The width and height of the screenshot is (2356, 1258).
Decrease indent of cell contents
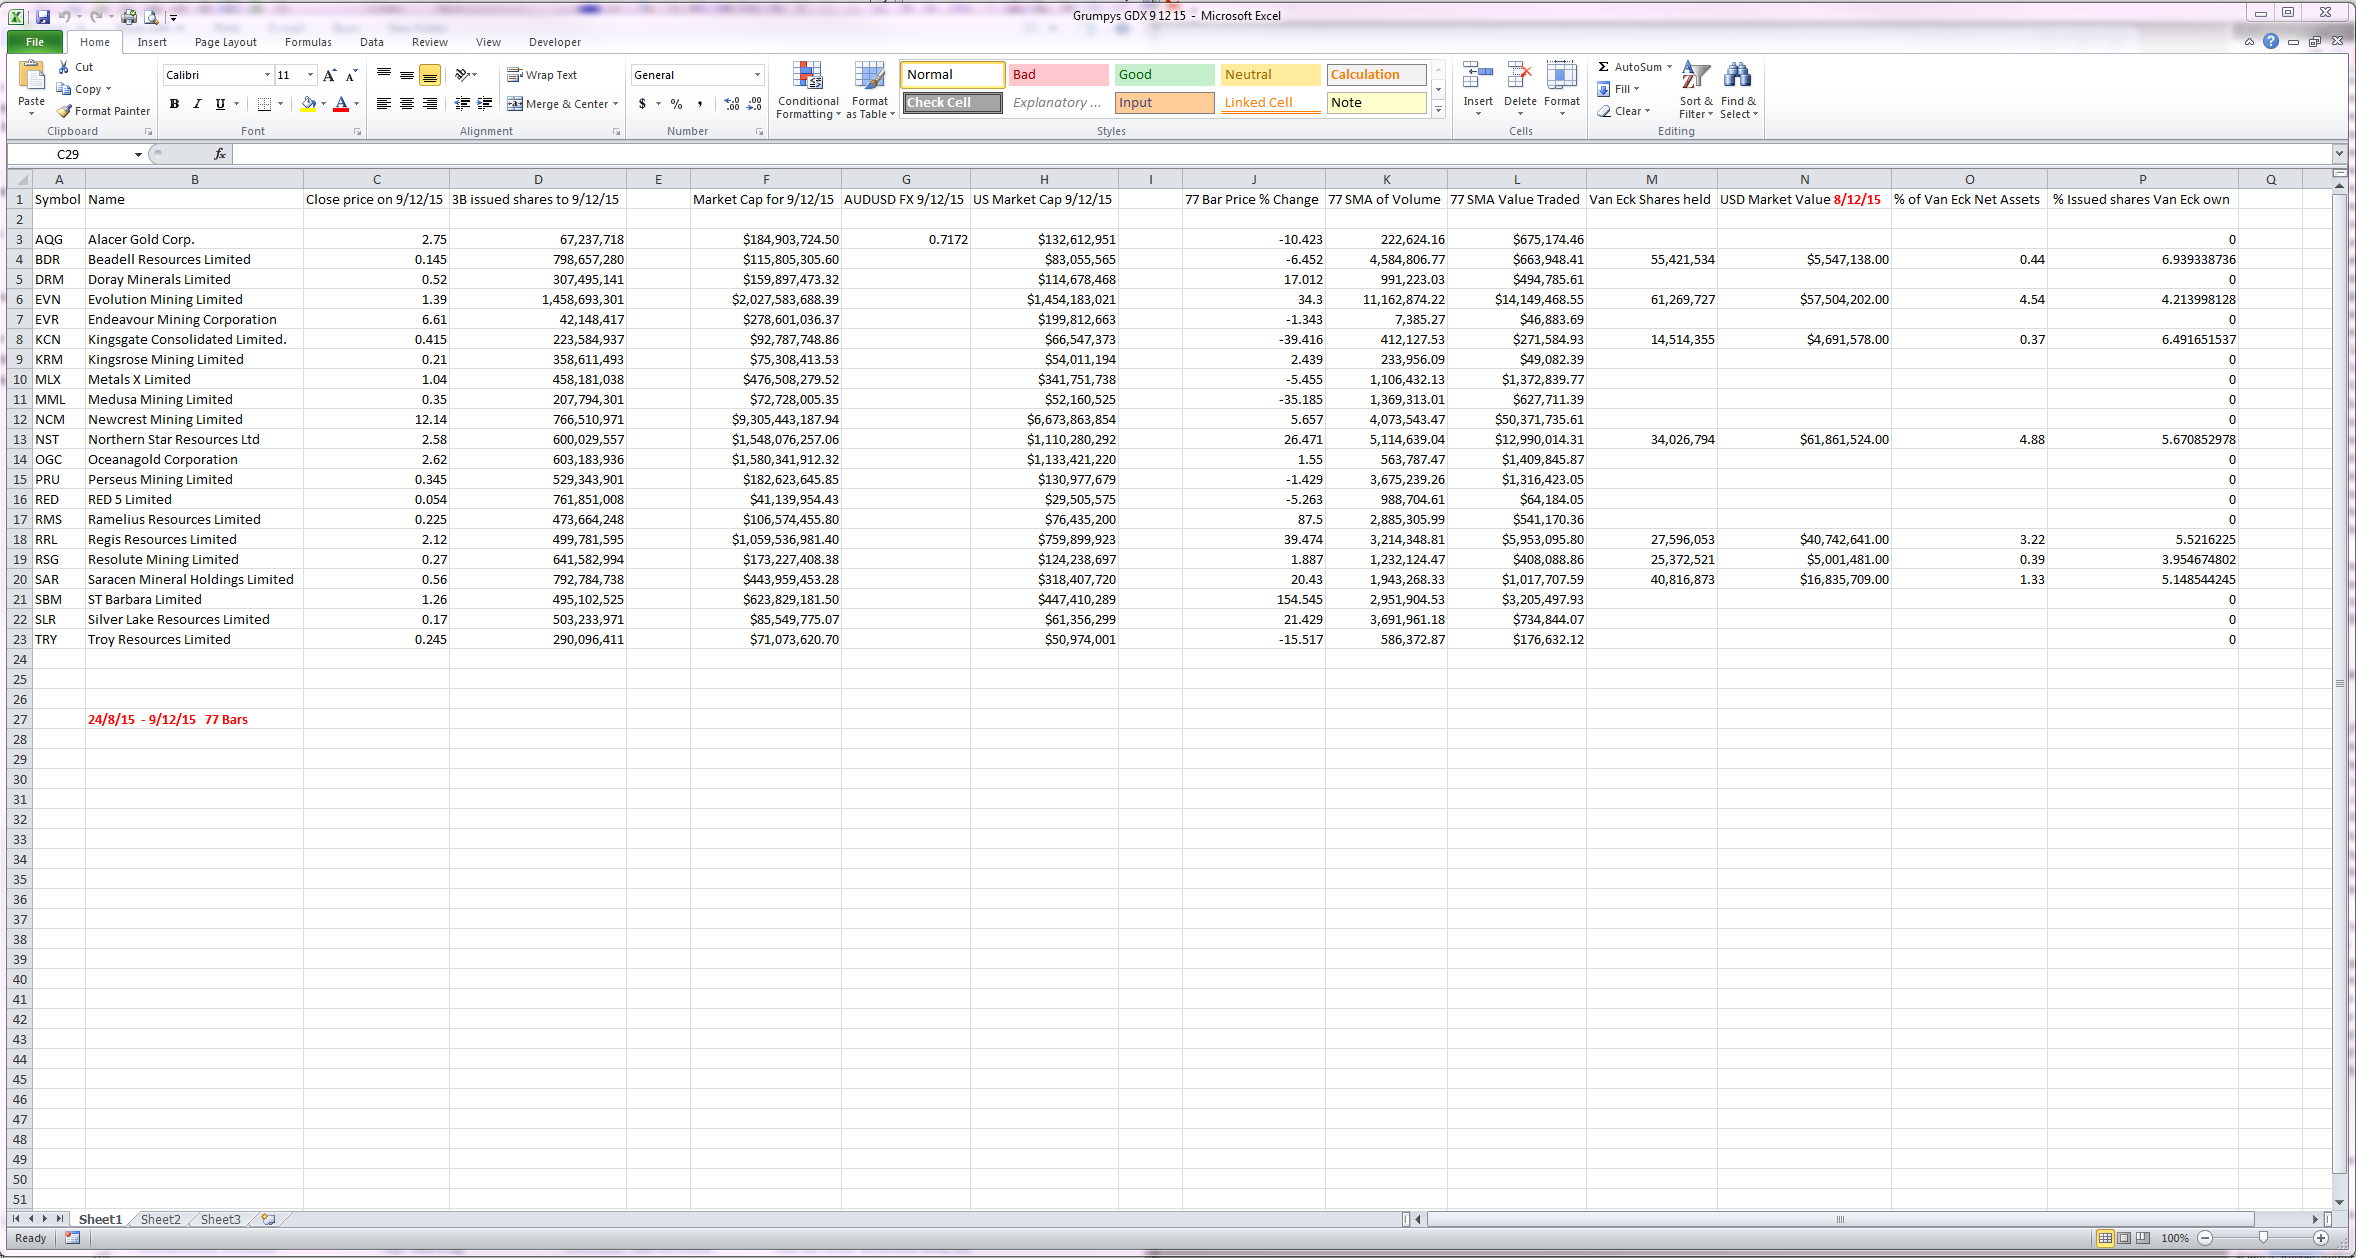(x=462, y=104)
